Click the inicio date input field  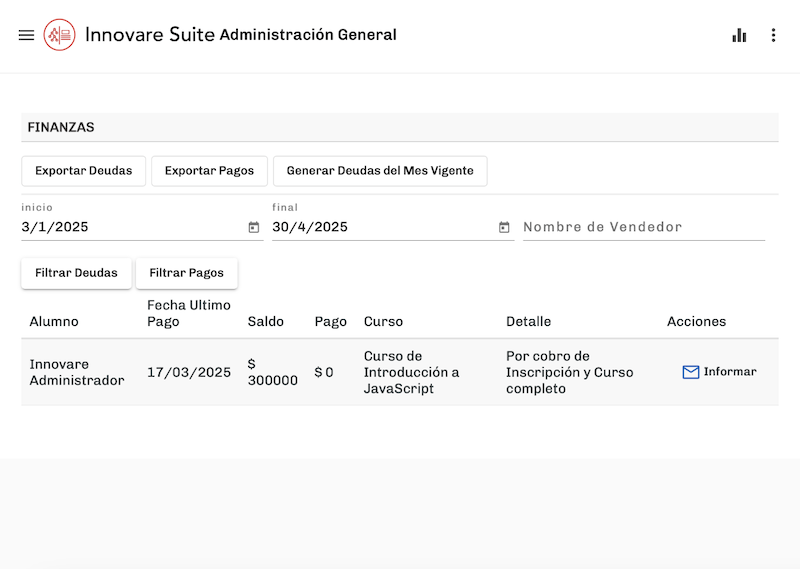point(130,227)
